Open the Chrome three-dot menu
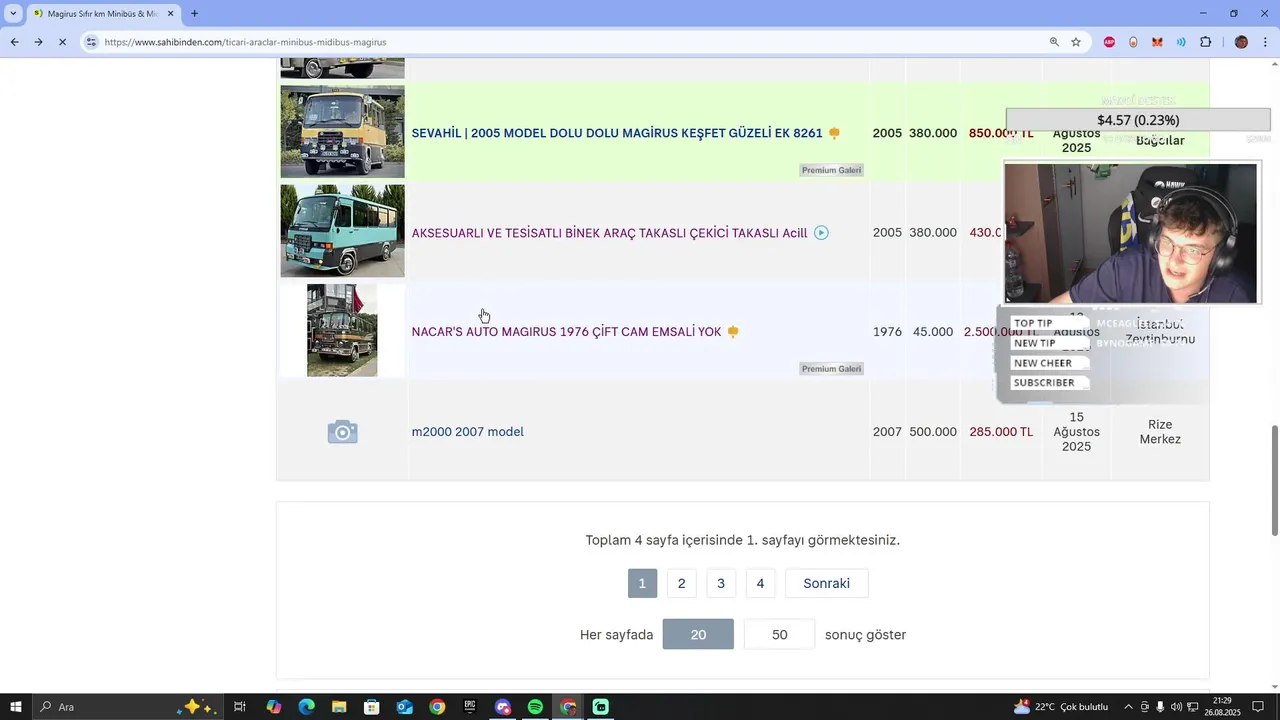Image resolution: width=1280 pixels, height=720 pixels. pos(1265,42)
